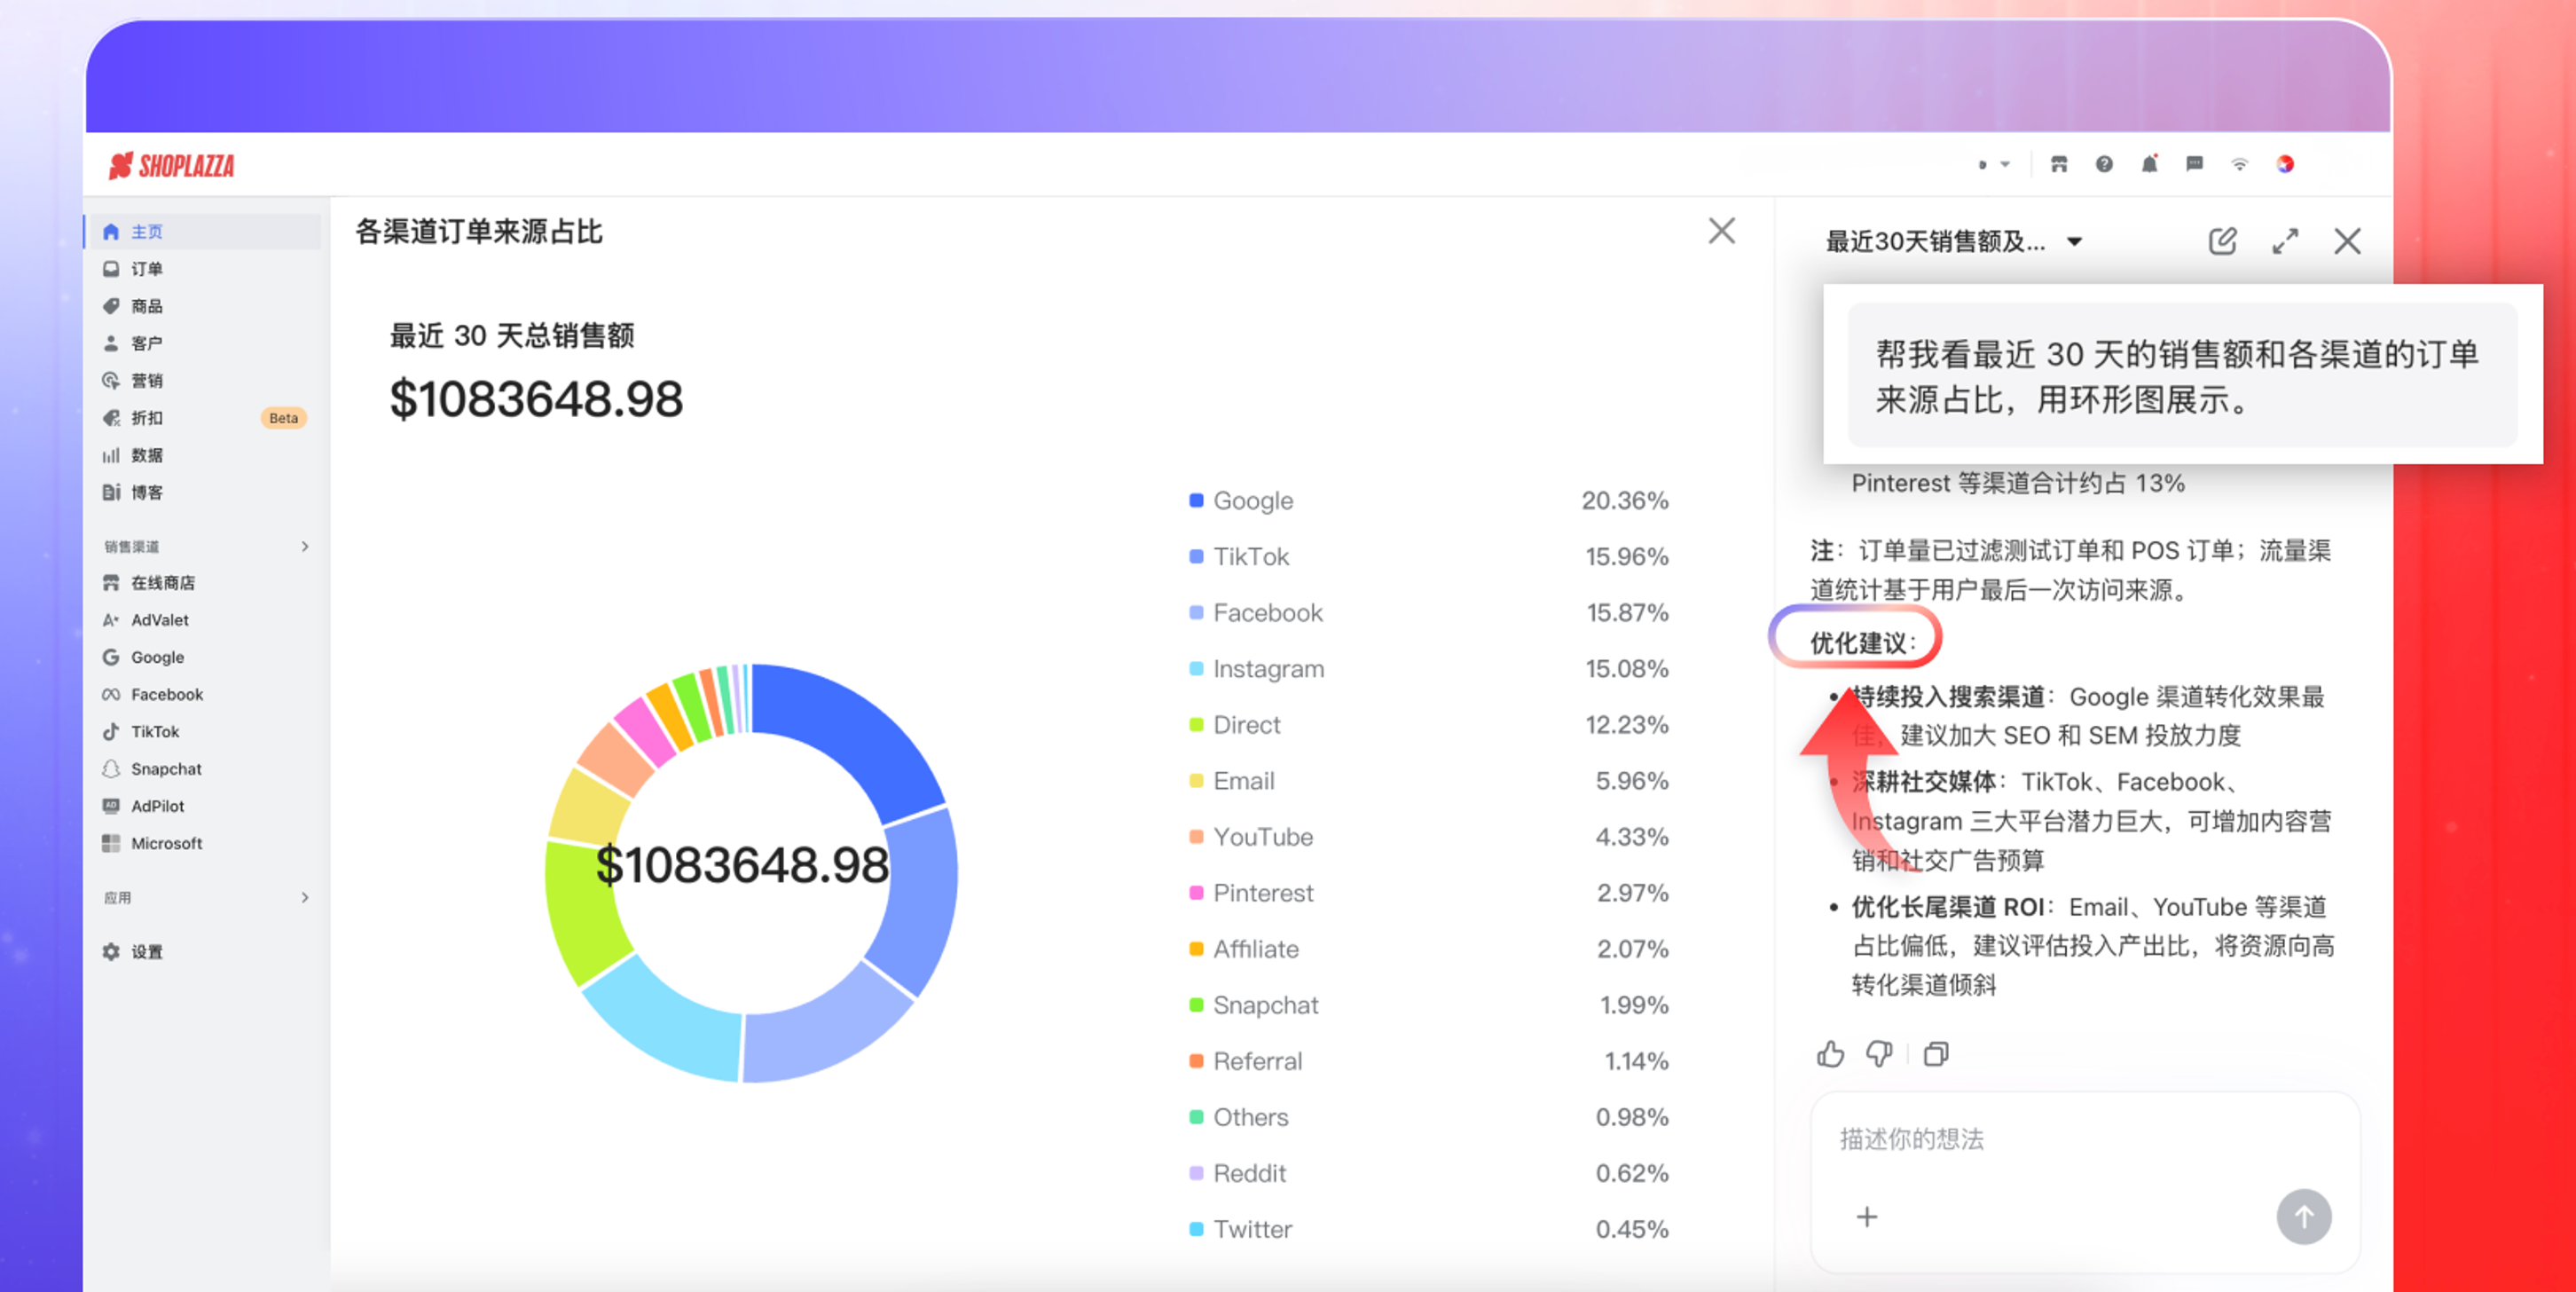This screenshot has width=2576, height=1292.
Task: Click the send arrow button
Action: (2303, 1216)
